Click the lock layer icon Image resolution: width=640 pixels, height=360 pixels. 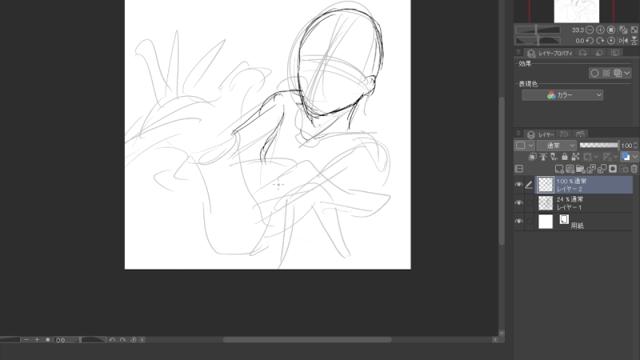564,156
